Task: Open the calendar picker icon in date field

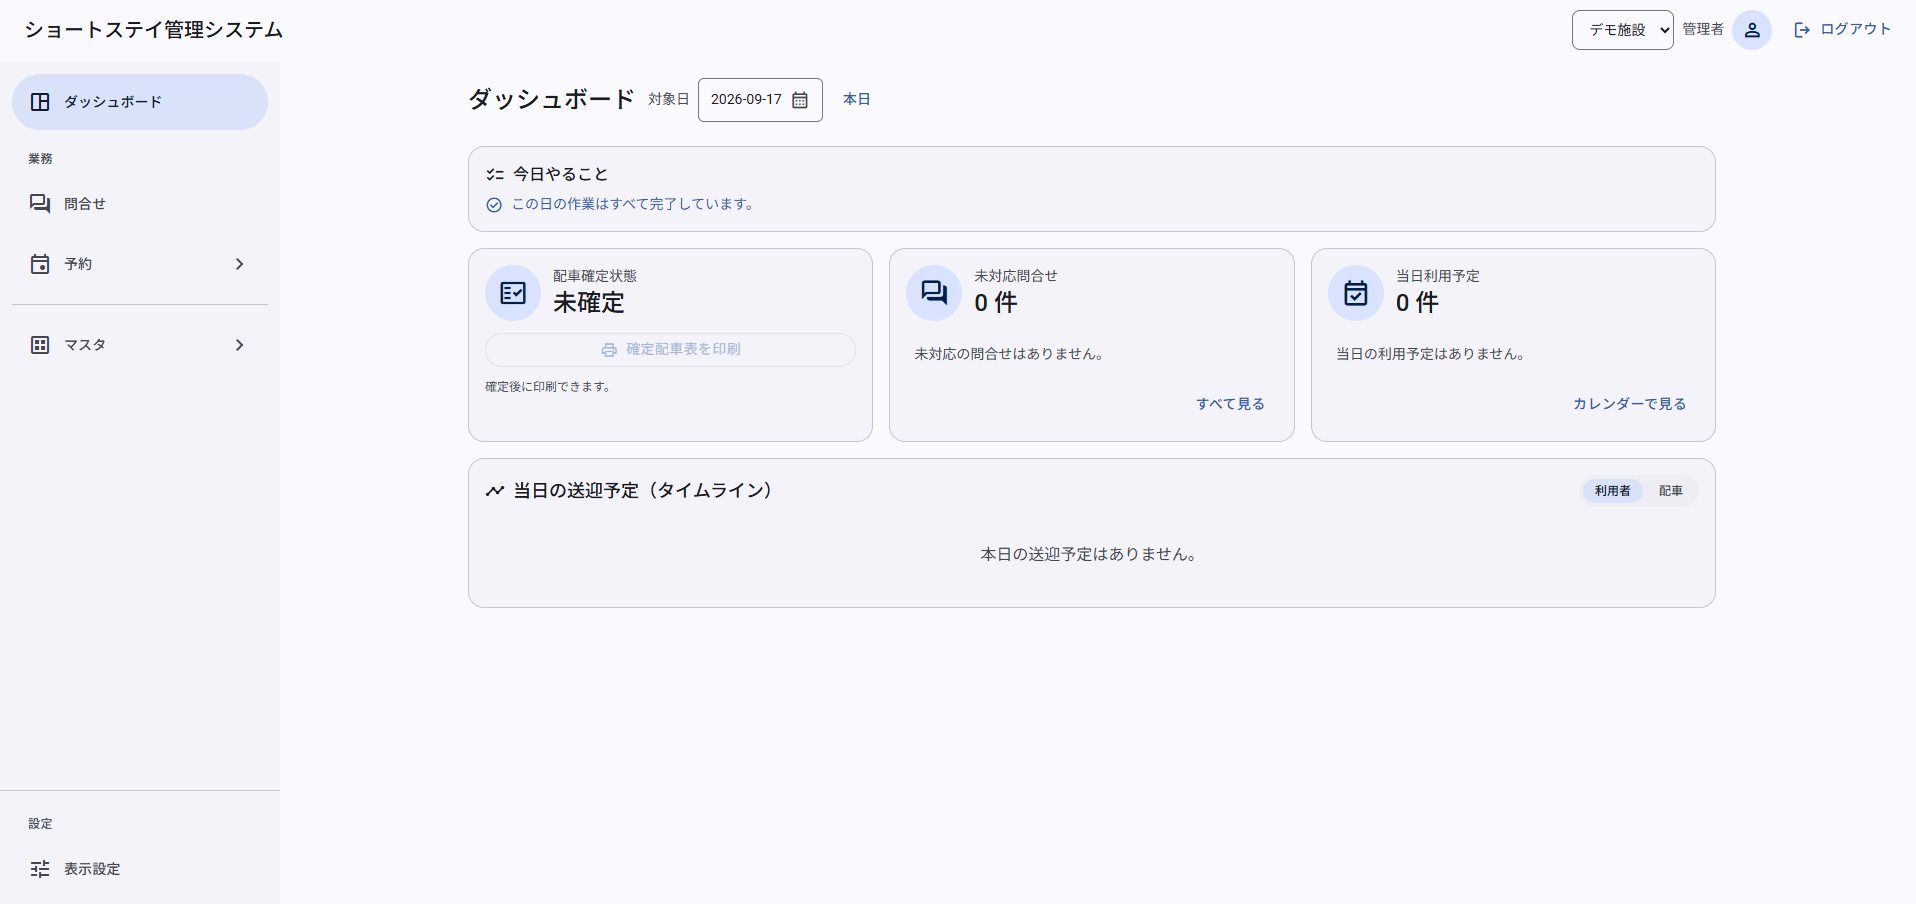Action: click(800, 100)
